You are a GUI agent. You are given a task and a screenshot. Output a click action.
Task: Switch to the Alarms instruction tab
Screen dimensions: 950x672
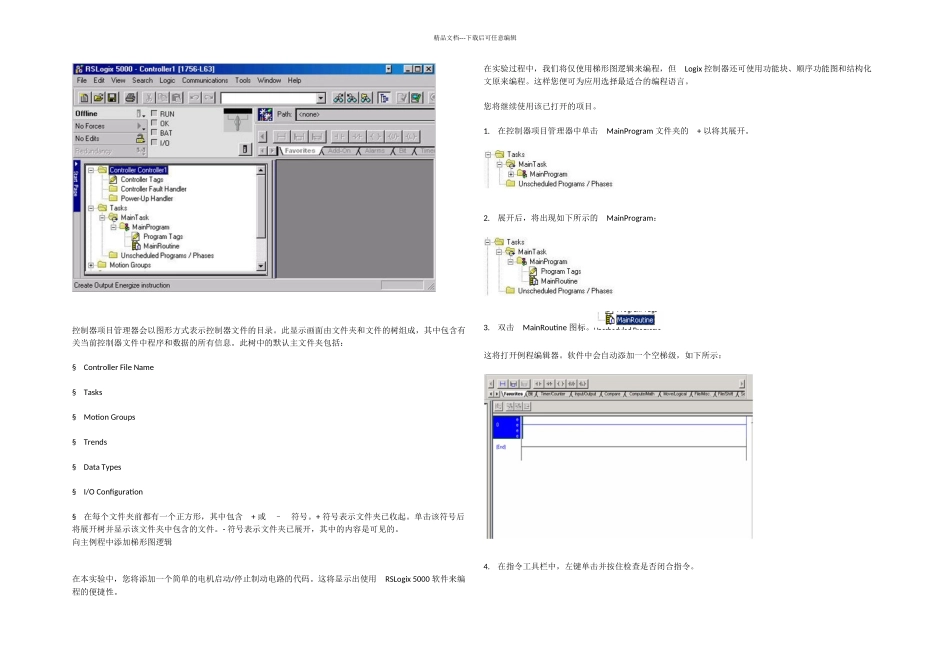374,150
